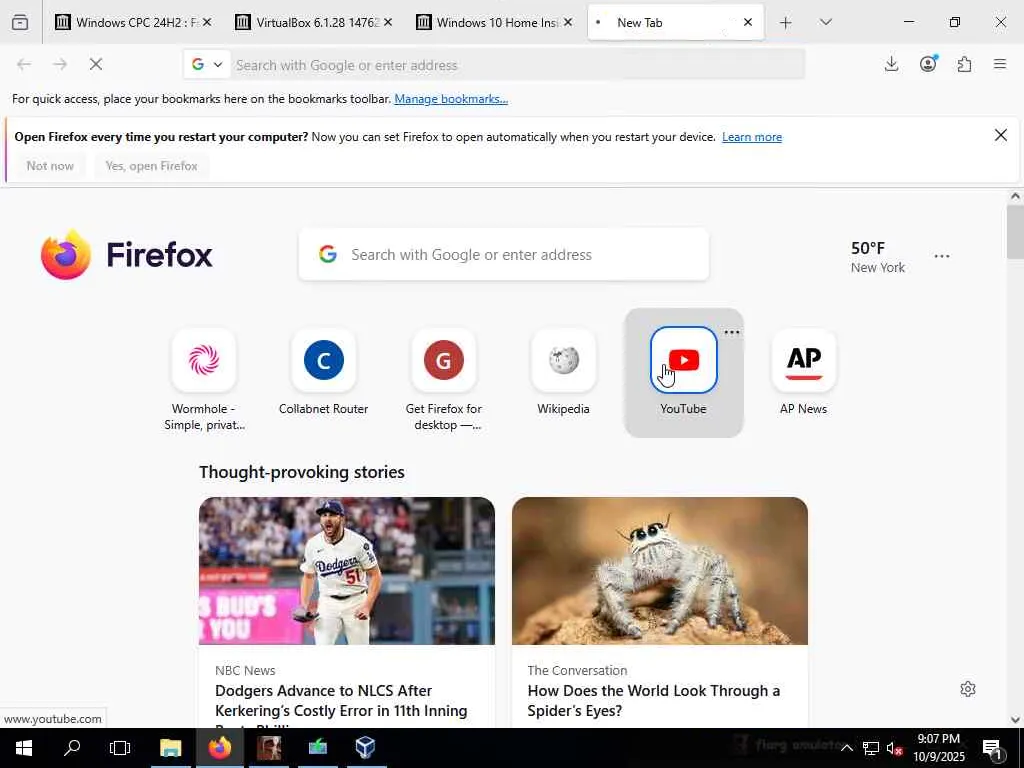
Task: Open File Explorer from the taskbar
Action: pos(170,747)
